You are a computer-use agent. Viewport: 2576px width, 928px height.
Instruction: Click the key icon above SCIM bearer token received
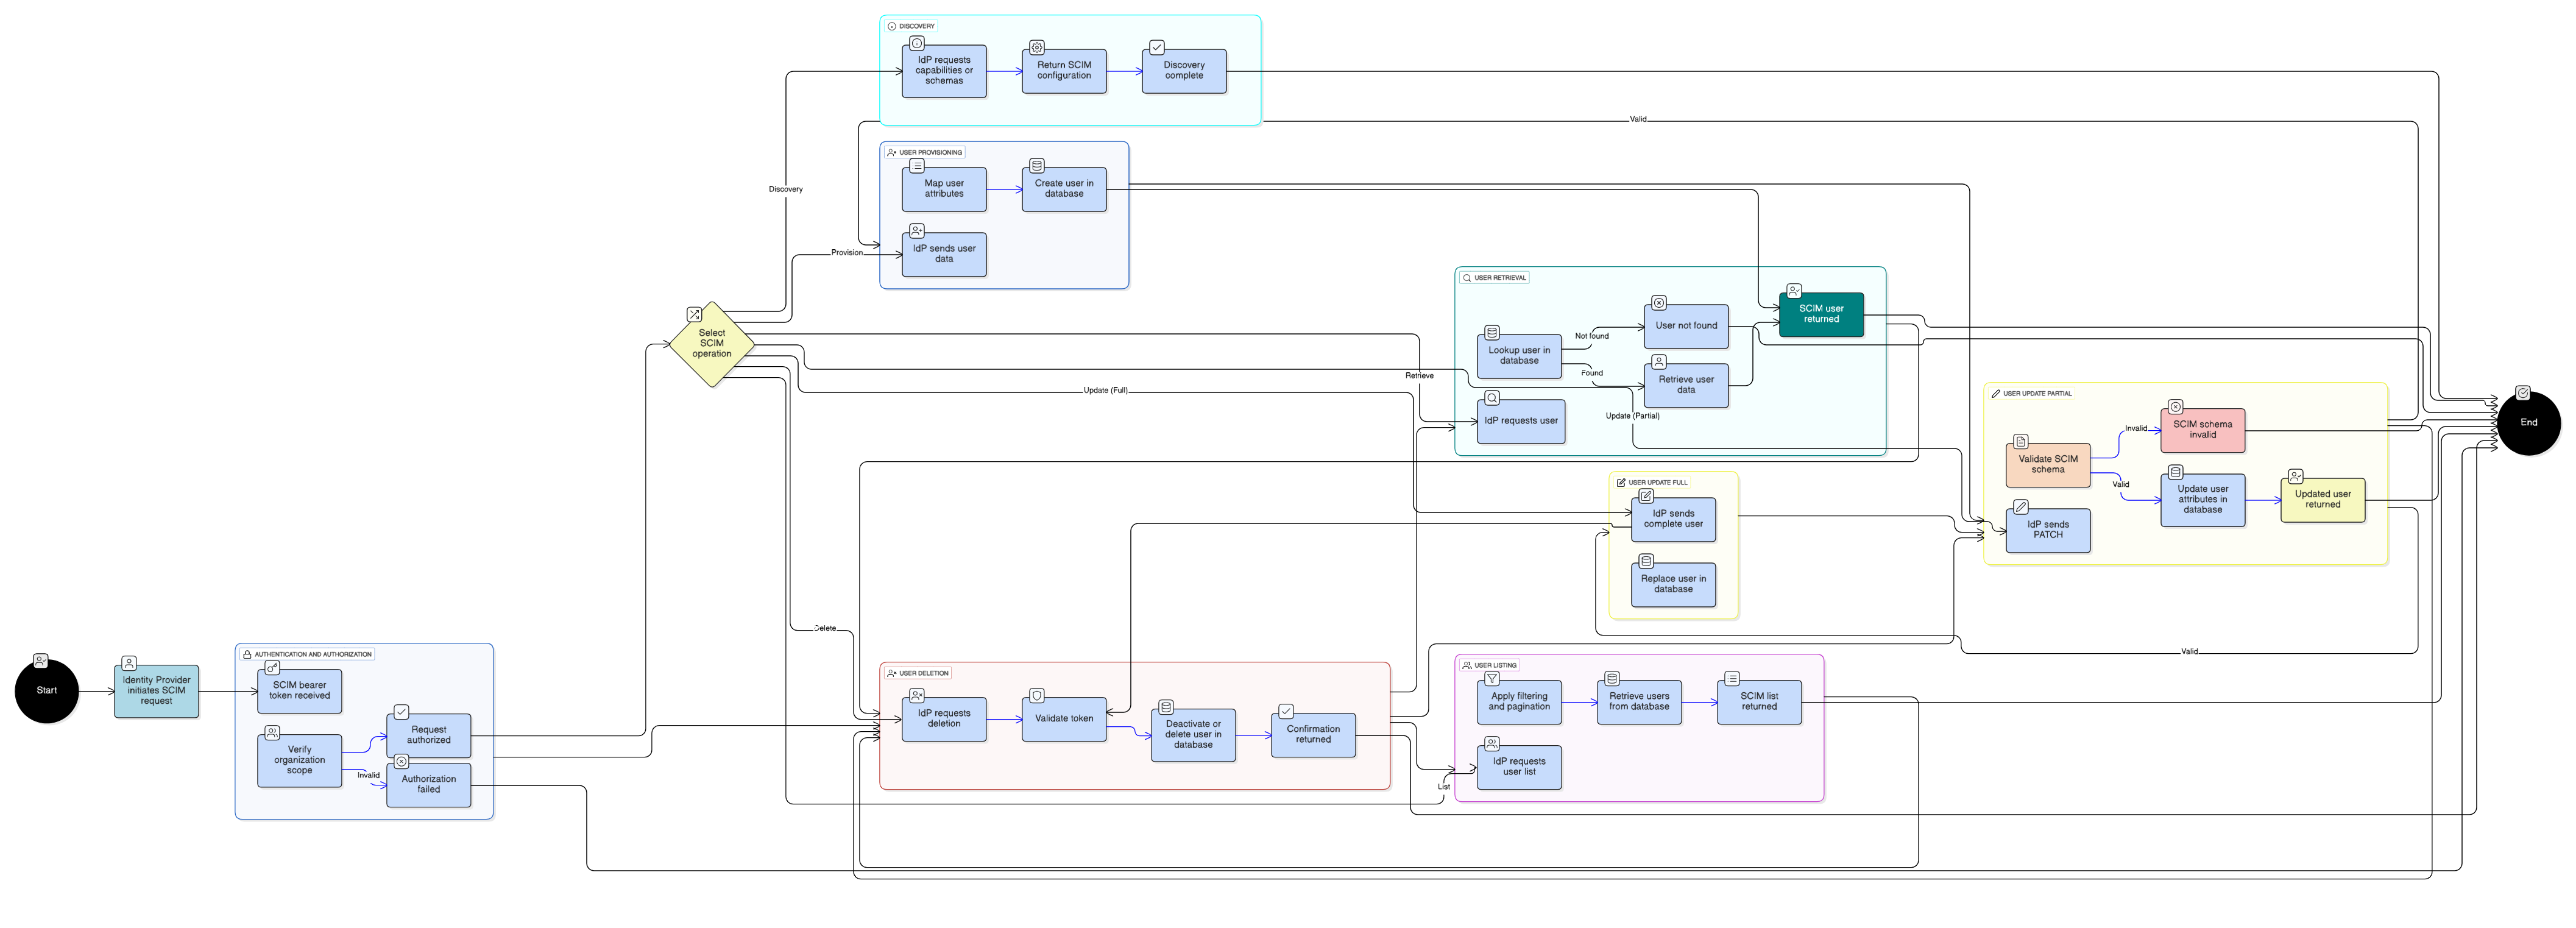tap(272, 667)
